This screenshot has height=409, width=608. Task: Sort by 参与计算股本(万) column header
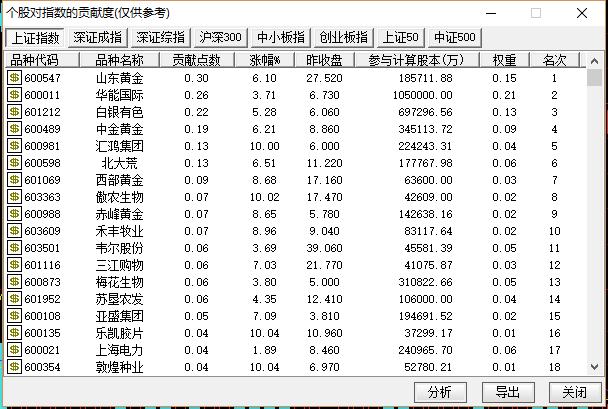tap(417, 60)
